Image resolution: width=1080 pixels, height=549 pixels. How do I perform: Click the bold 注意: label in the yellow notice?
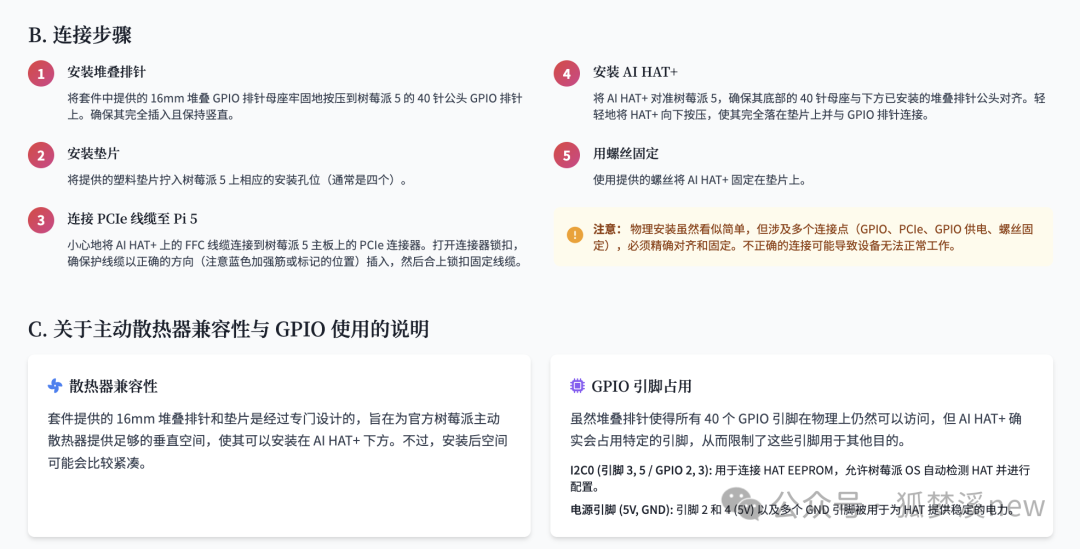(607, 229)
